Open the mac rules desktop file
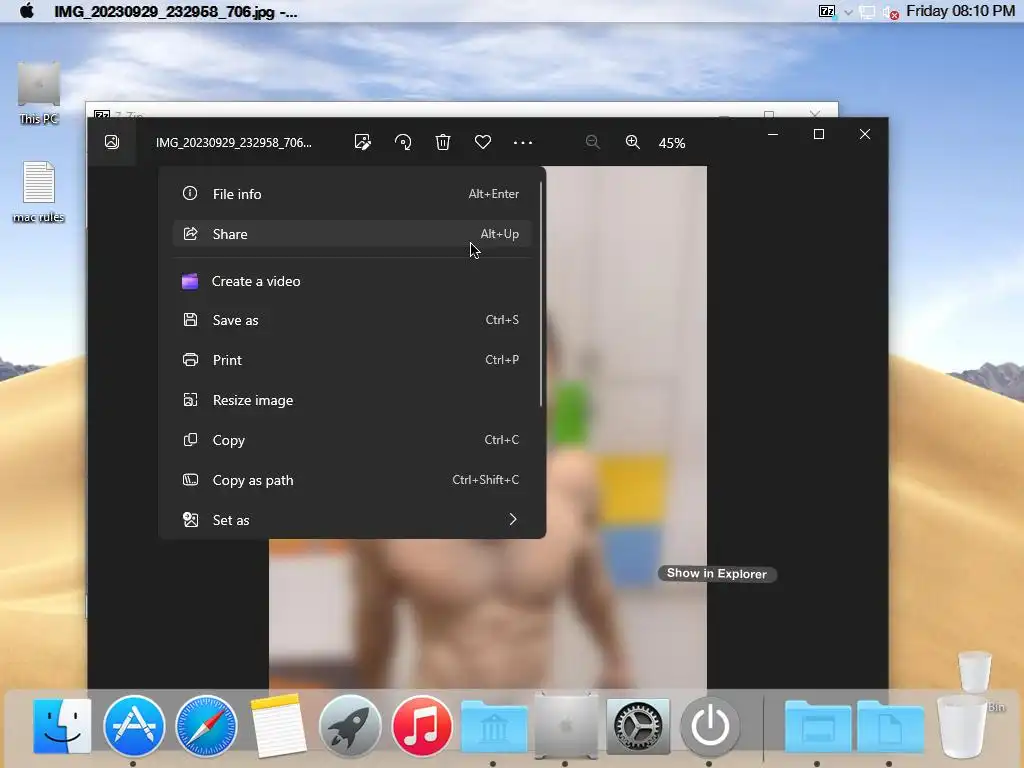 coord(39,192)
